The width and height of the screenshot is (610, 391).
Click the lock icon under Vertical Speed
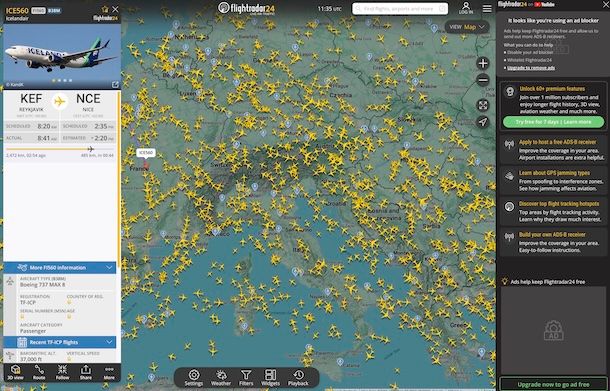point(69,359)
